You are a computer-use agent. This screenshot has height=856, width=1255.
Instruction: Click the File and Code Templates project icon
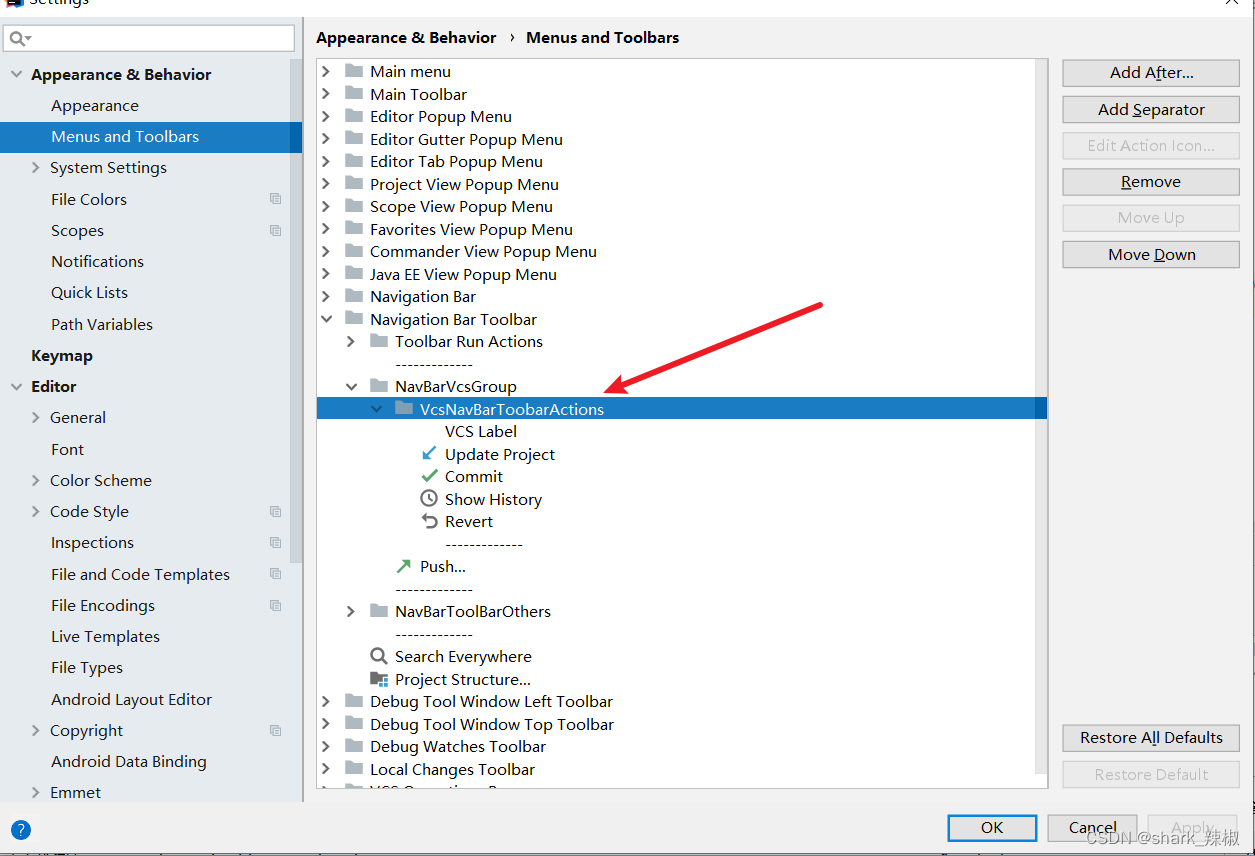(x=275, y=574)
